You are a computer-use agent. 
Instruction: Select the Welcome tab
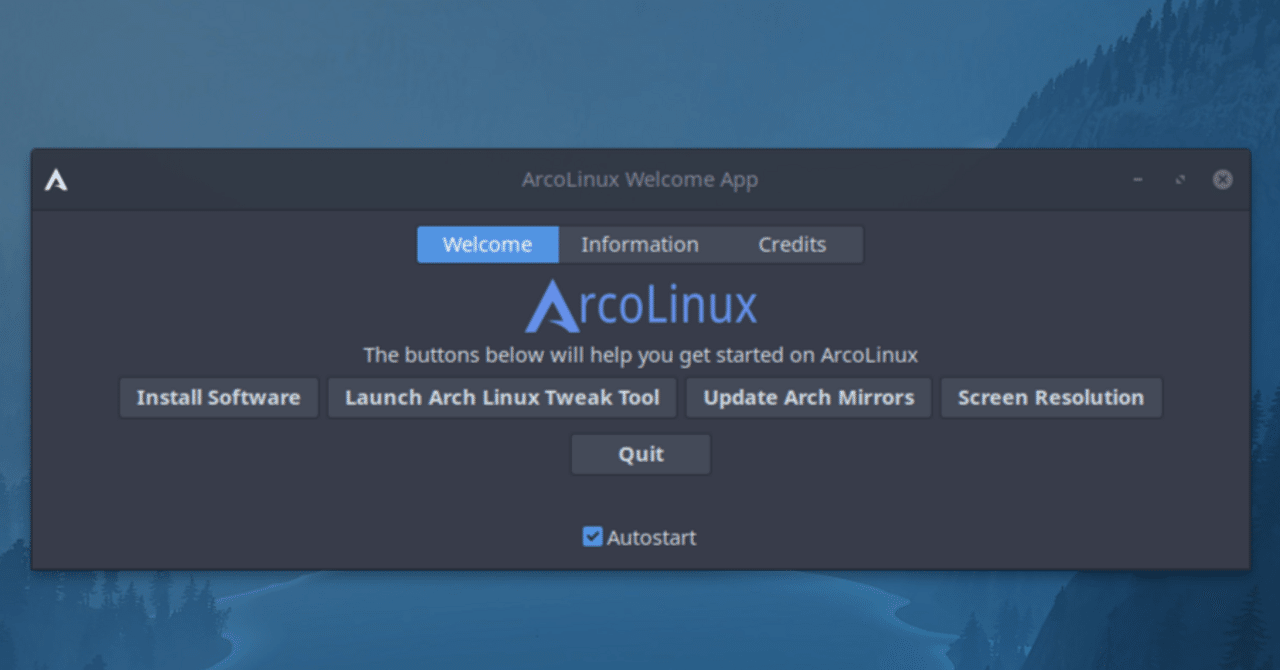[487, 244]
